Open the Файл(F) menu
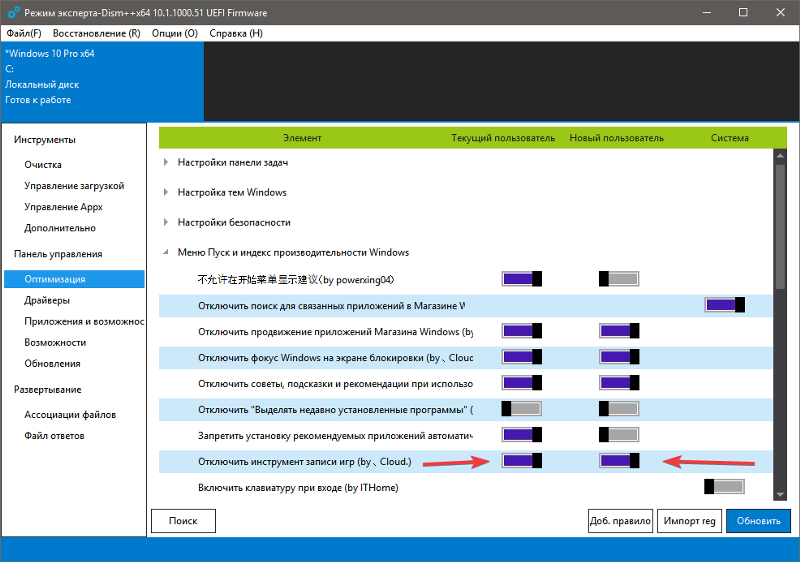The height and width of the screenshot is (562, 800). [x=23, y=33]
